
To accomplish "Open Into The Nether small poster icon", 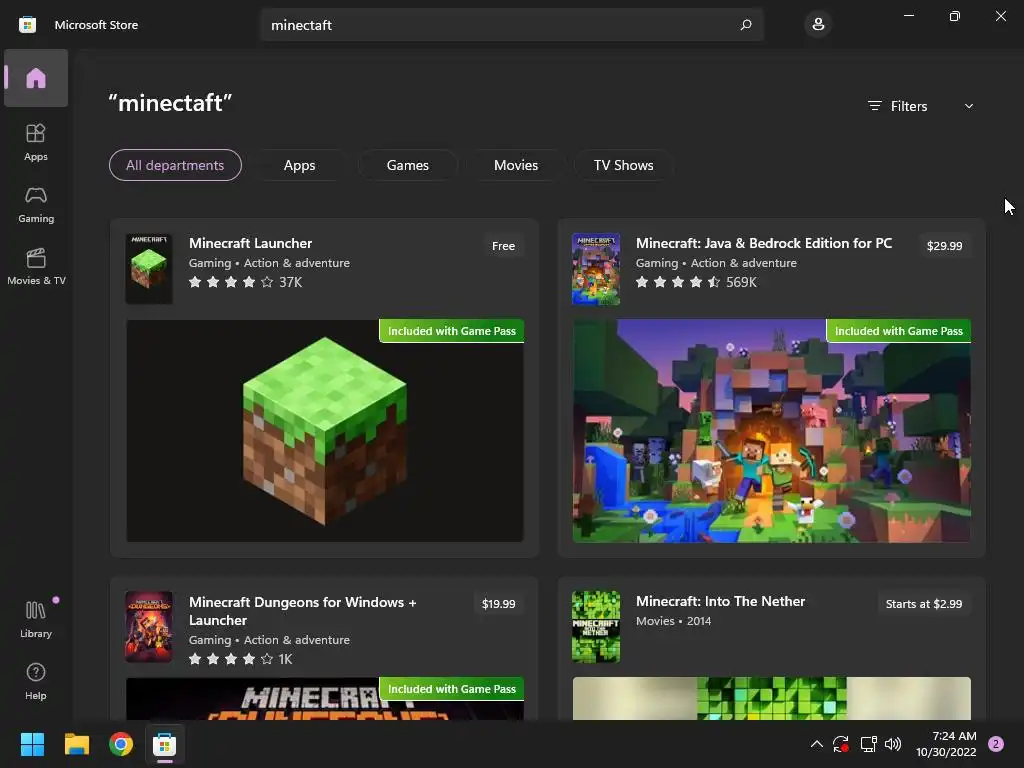I will [596, 626].
